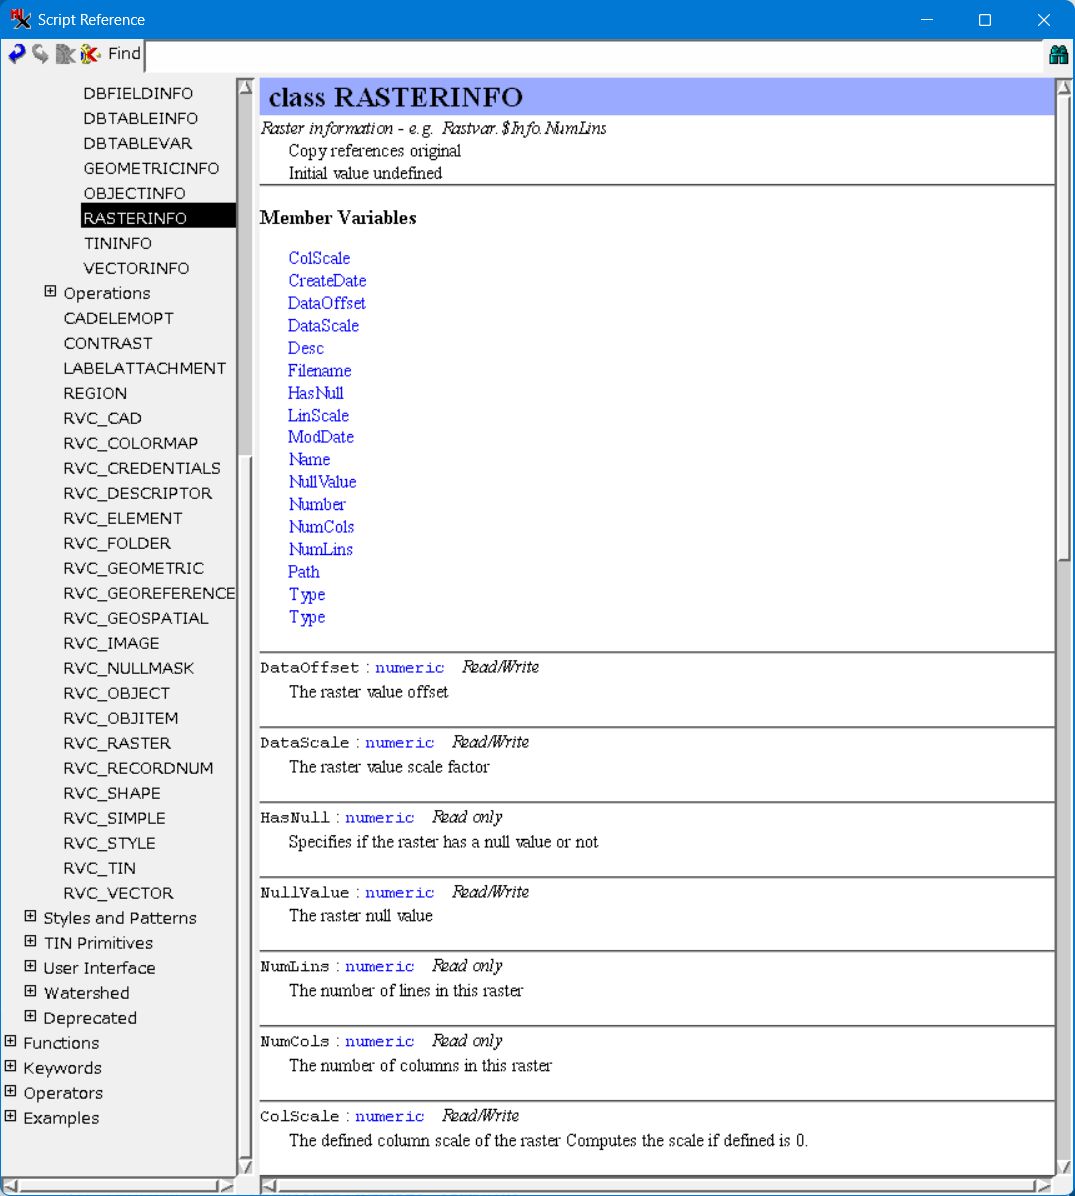1075x1196 pixels.
Task: Select RVC_RASTER in the tree list
Action: click(x=117, y=743)
